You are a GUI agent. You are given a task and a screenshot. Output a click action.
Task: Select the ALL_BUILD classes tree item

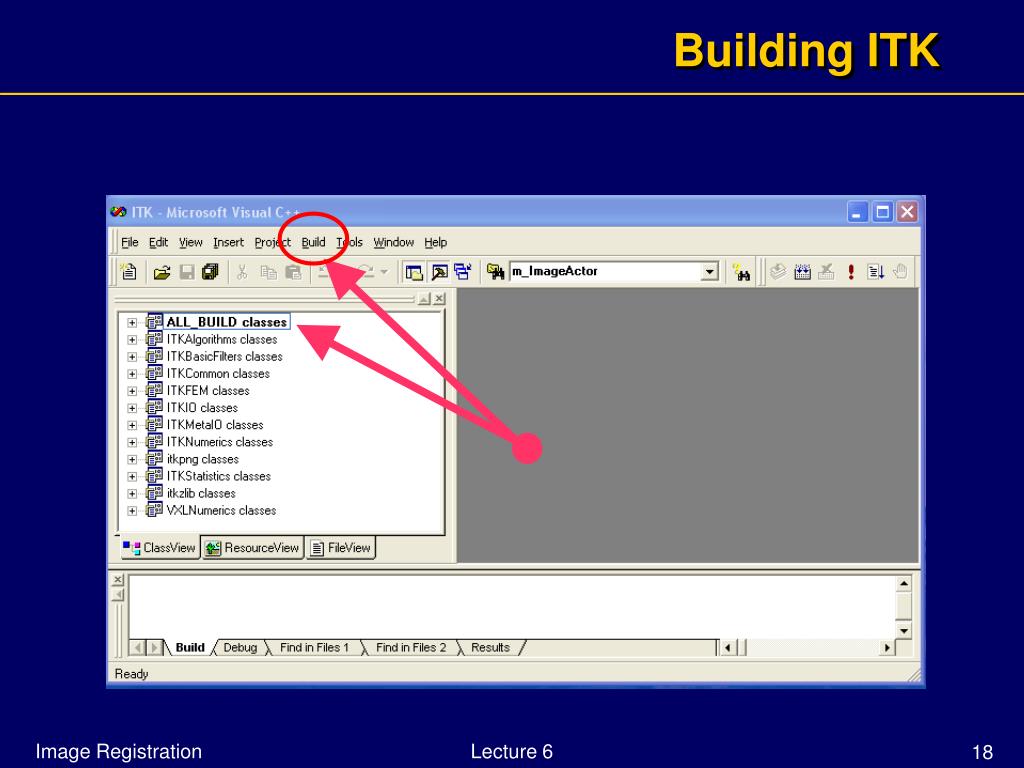pos(227,322)
